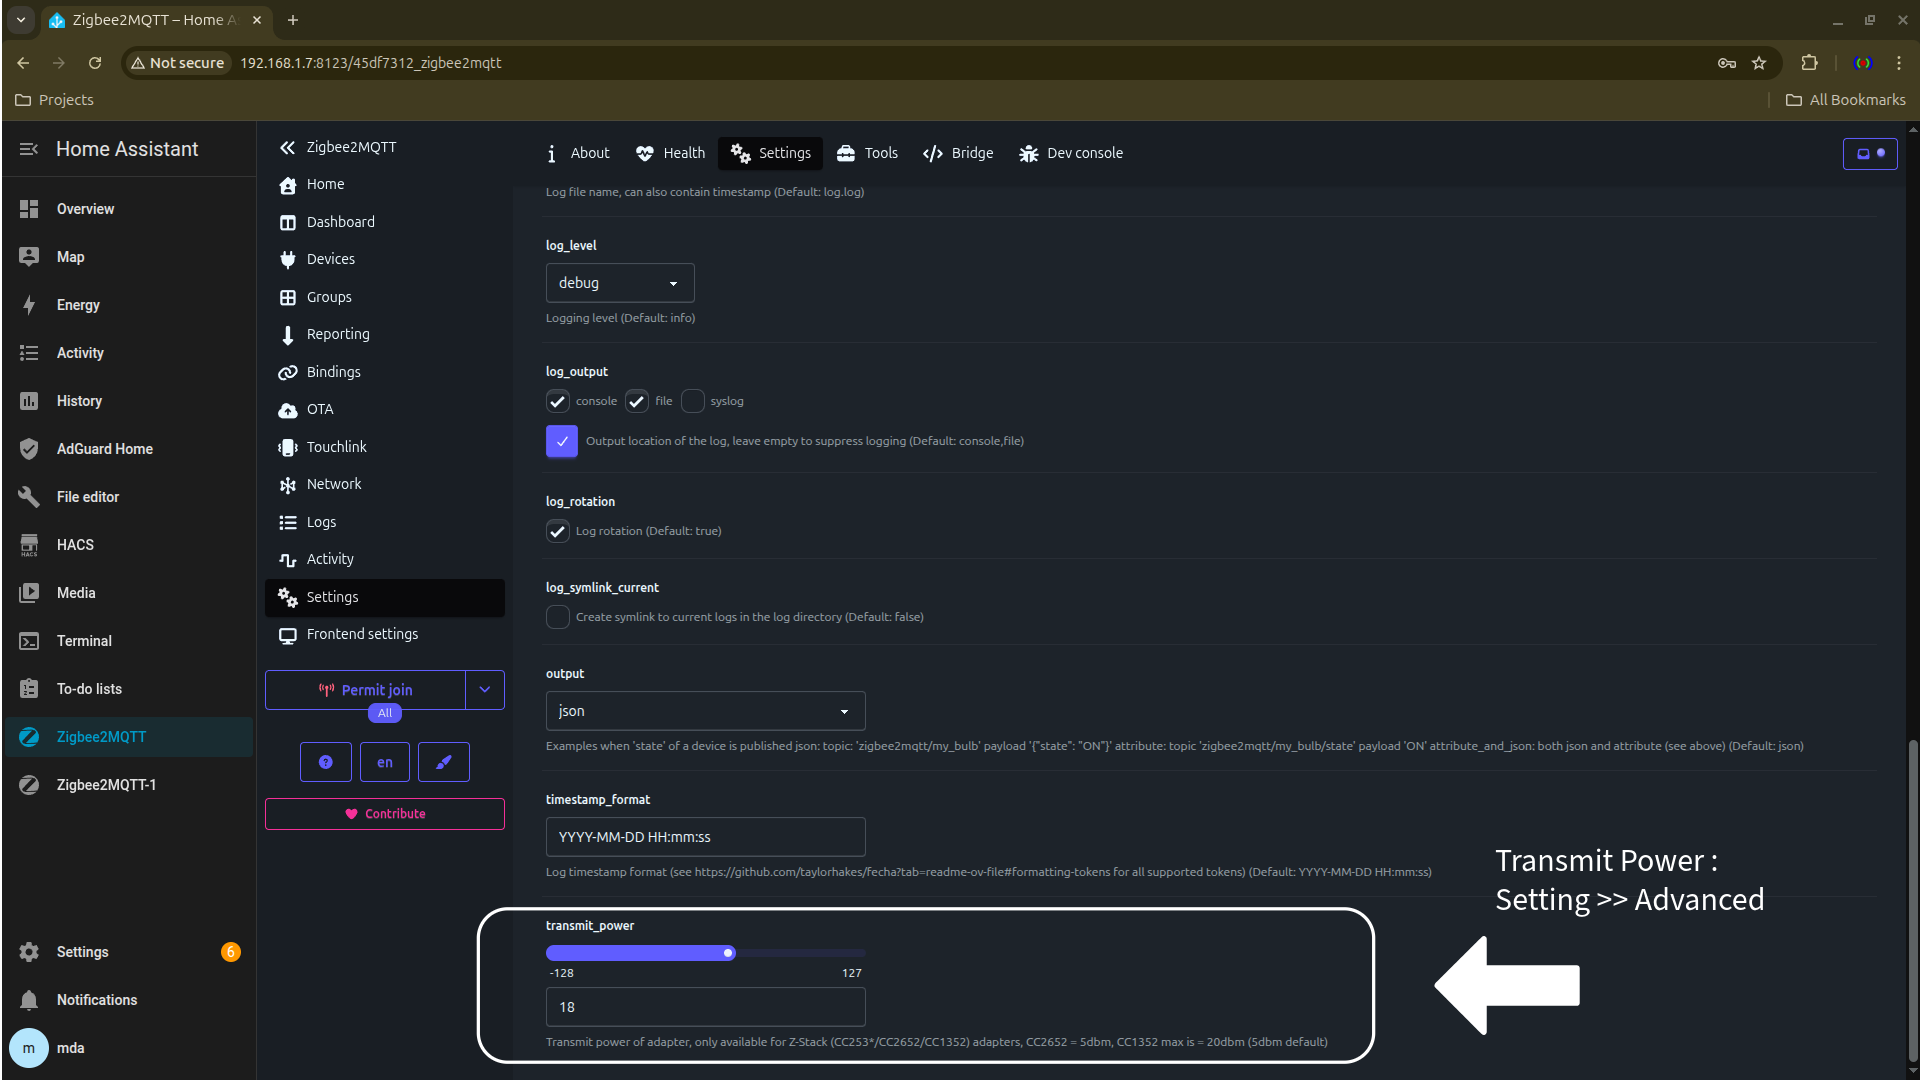Open Bindings page
1920x1080 pixels.
(x=384, y=372)
